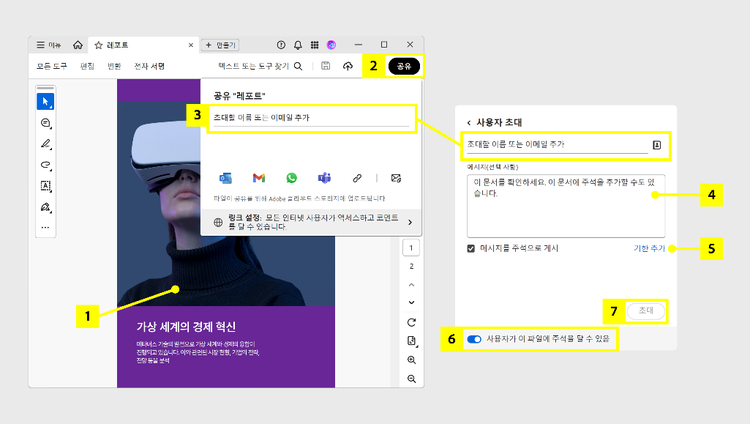Open the help question mark icon
750x424 pixels.
tap(281, 45)
